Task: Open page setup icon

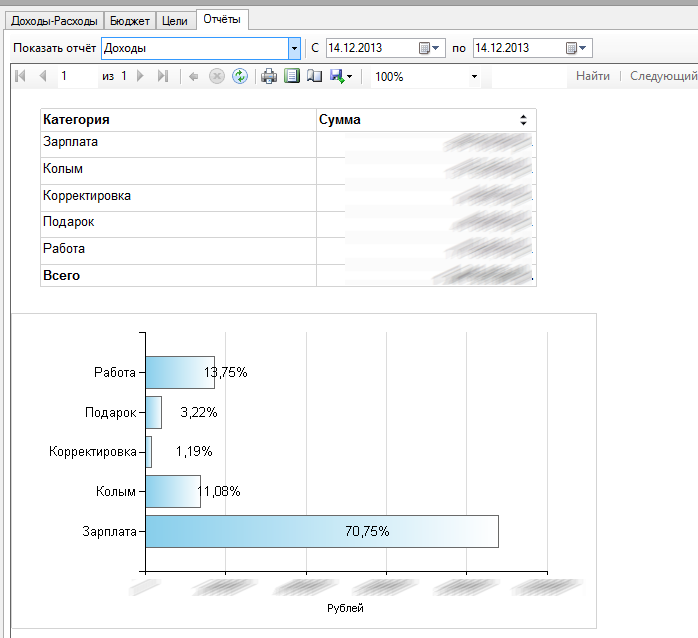Action: (x=313, y=76)
